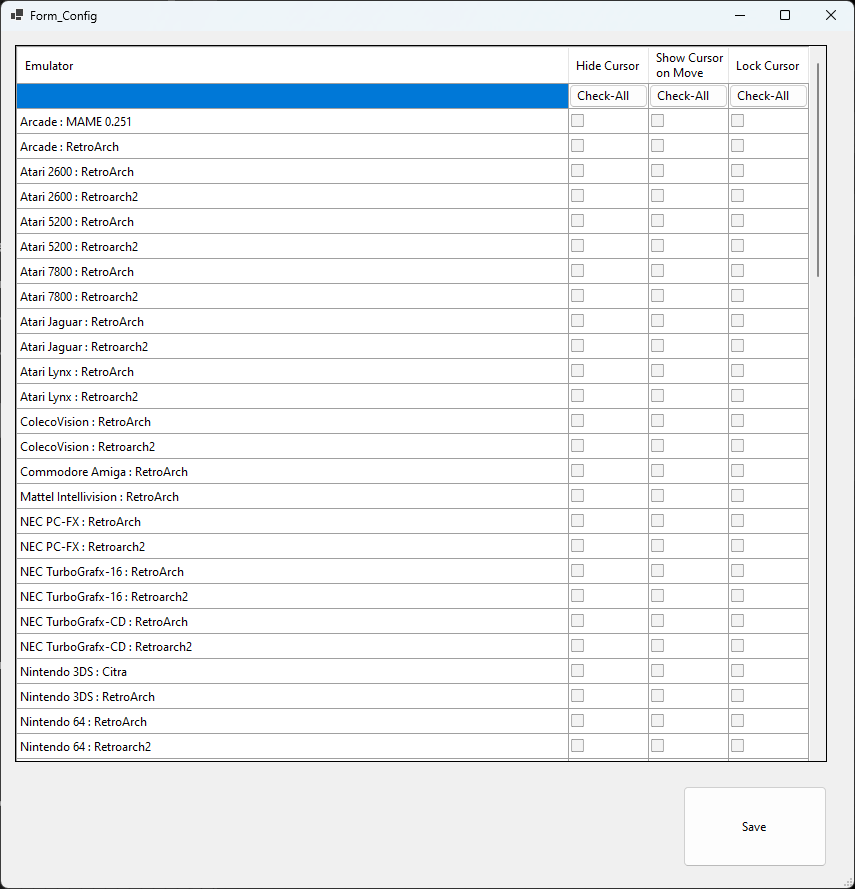
Task: Select the 'Nintendo 3DS : RetroArch' row text
Action: tap(87, 697)
